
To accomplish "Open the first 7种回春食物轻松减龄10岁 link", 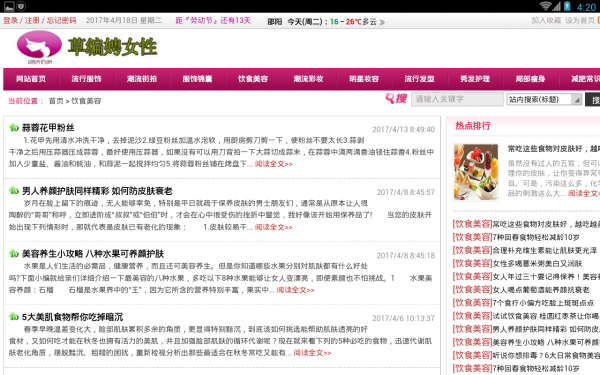I will (x=536, y=237).
